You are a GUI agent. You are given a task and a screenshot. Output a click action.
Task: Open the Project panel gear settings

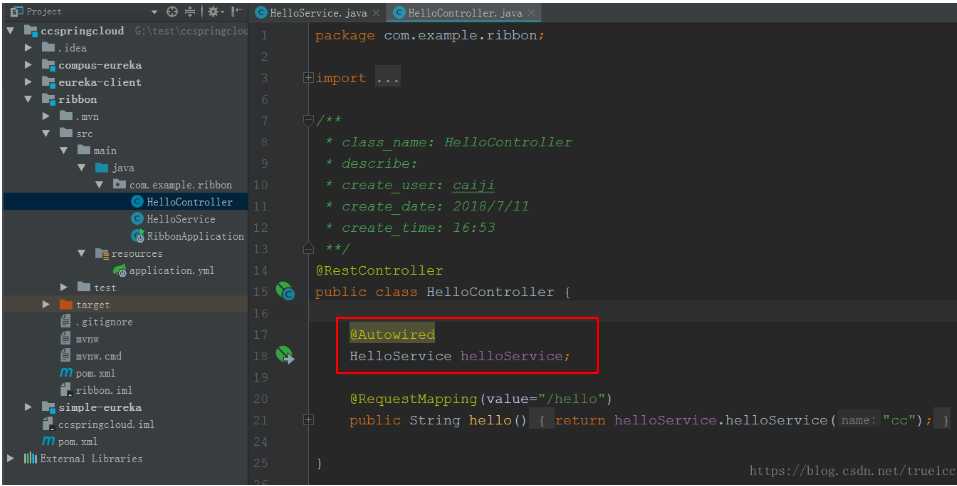tap(213, 12)
